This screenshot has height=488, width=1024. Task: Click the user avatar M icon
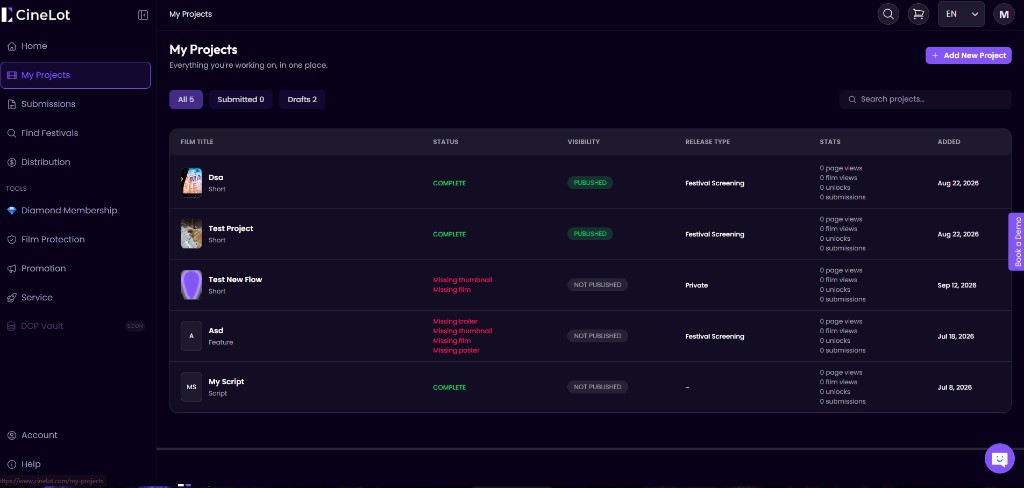click(x=1004, y=14)
